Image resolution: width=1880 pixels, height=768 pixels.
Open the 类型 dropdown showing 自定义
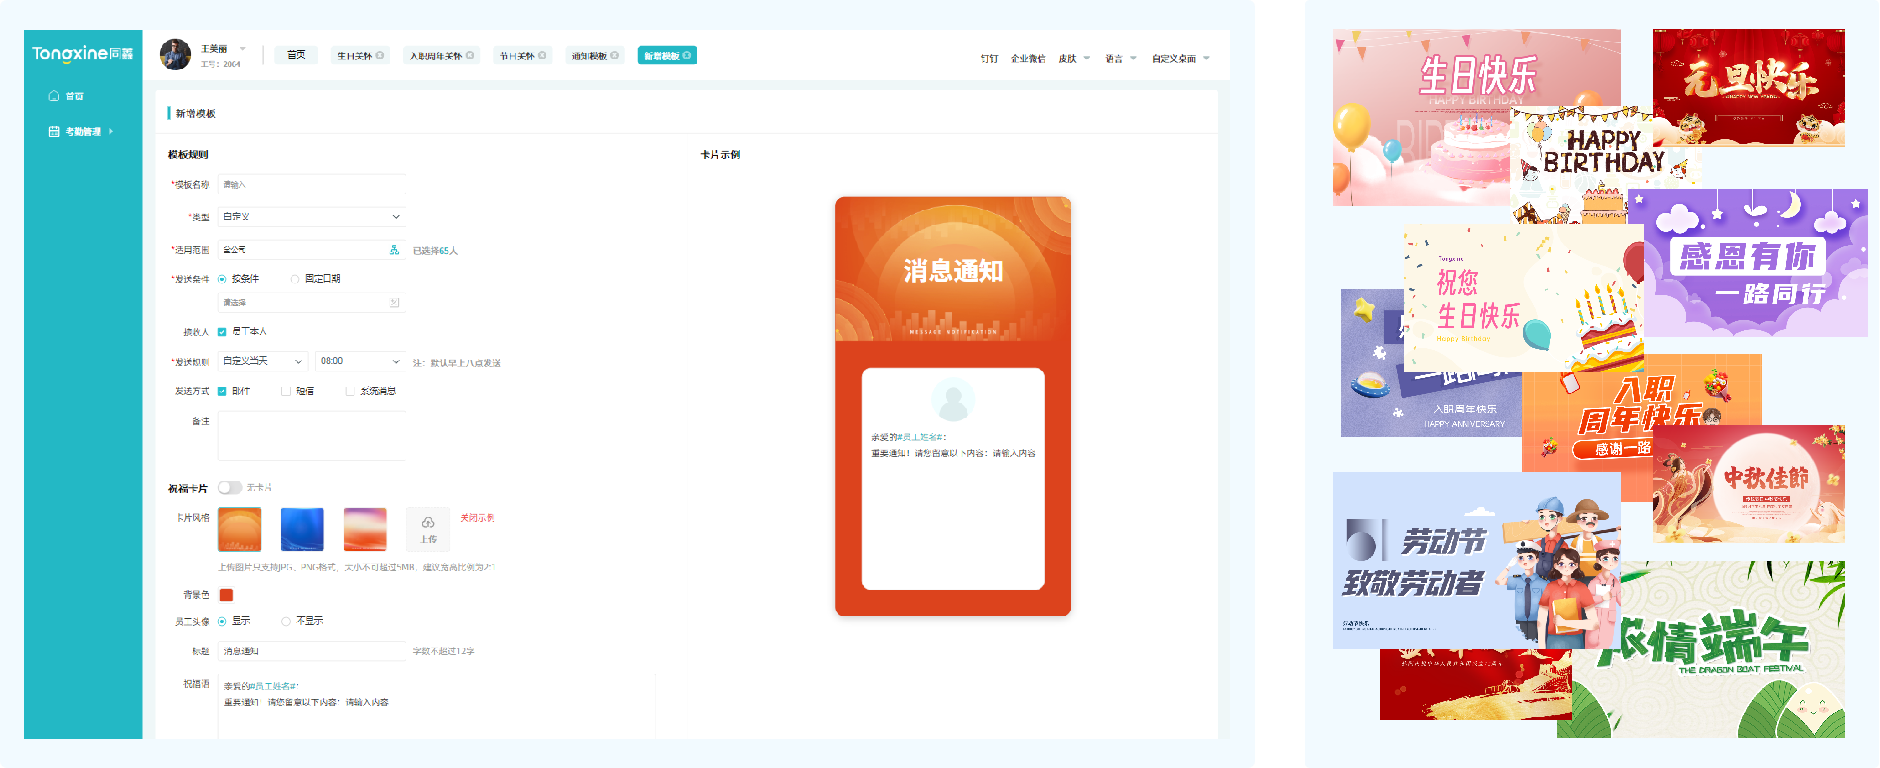pyautogui.click(x=311, y=217)
